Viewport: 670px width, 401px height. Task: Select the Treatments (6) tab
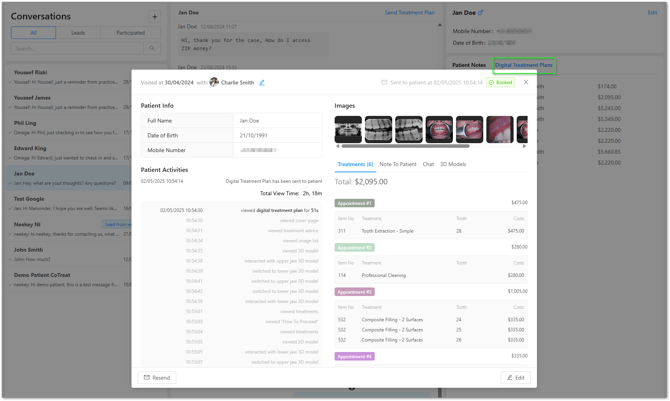(355, 164)
